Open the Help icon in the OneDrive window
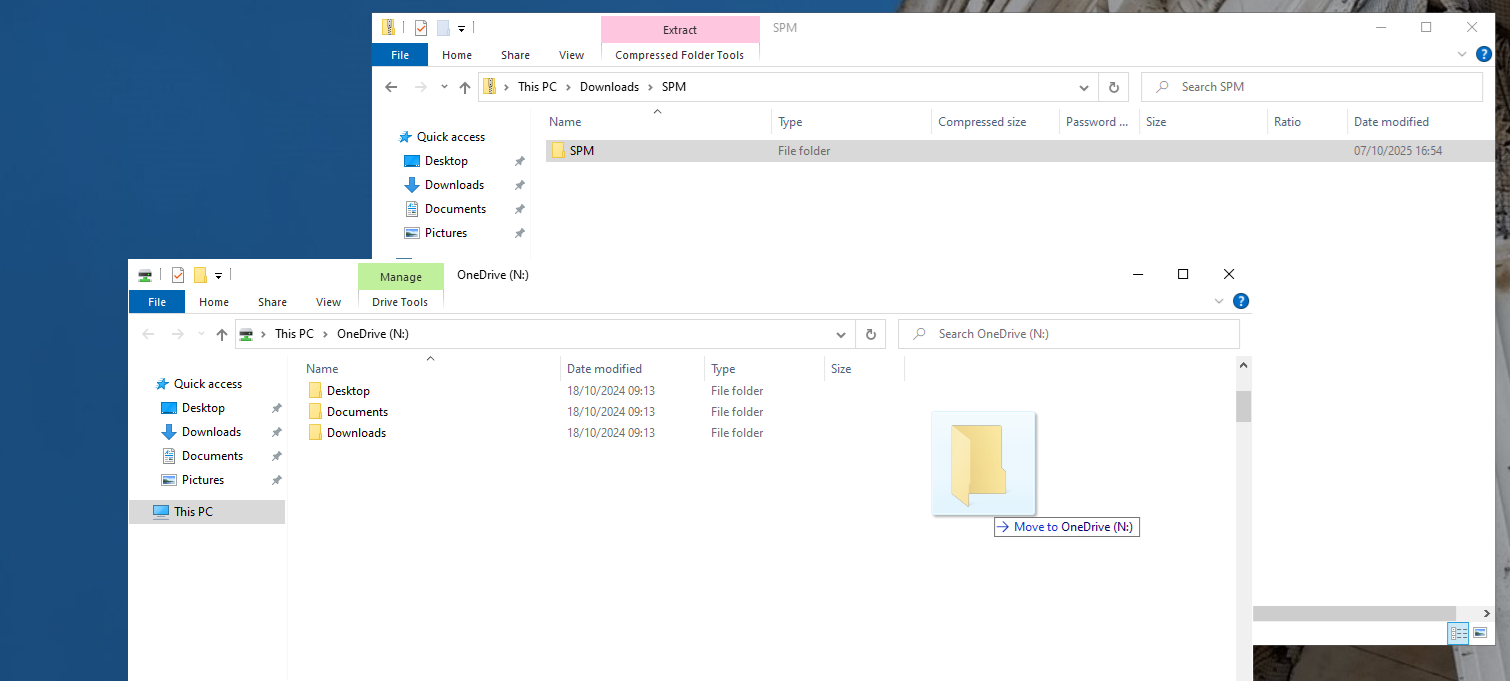 coord(1241,301)
